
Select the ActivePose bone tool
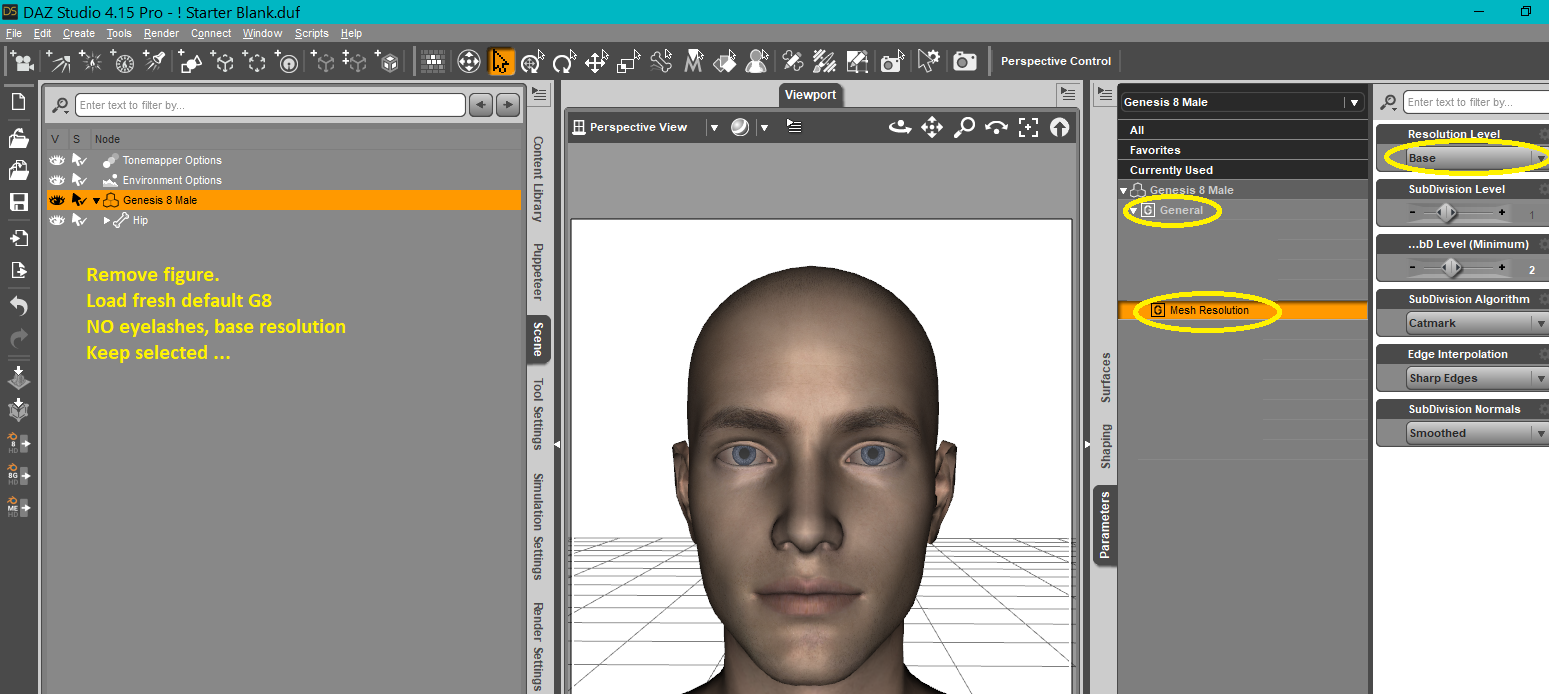point(661,62)
